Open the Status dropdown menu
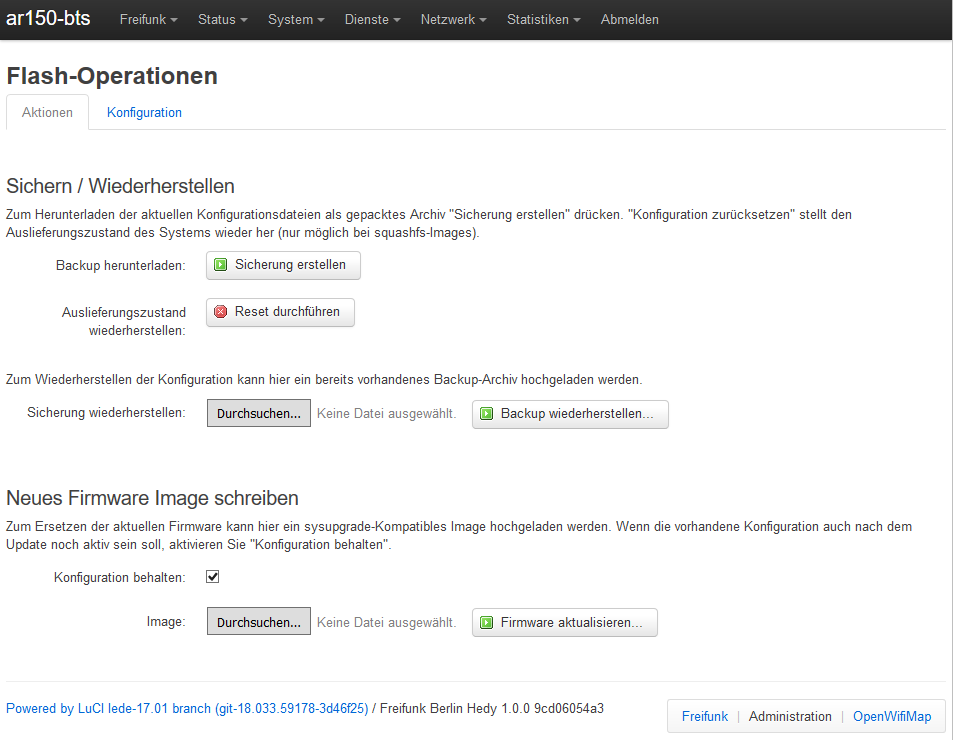Viewport: 953px width, 740px height. pyautogui.click(x=223, y=20)
